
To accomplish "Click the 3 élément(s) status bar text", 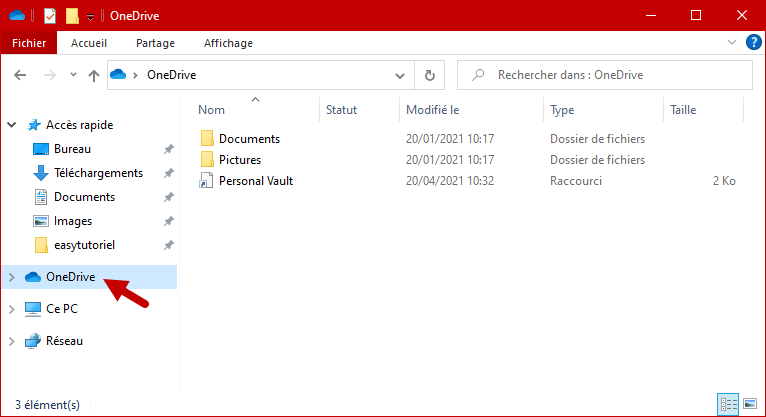I will pos(47,405).
